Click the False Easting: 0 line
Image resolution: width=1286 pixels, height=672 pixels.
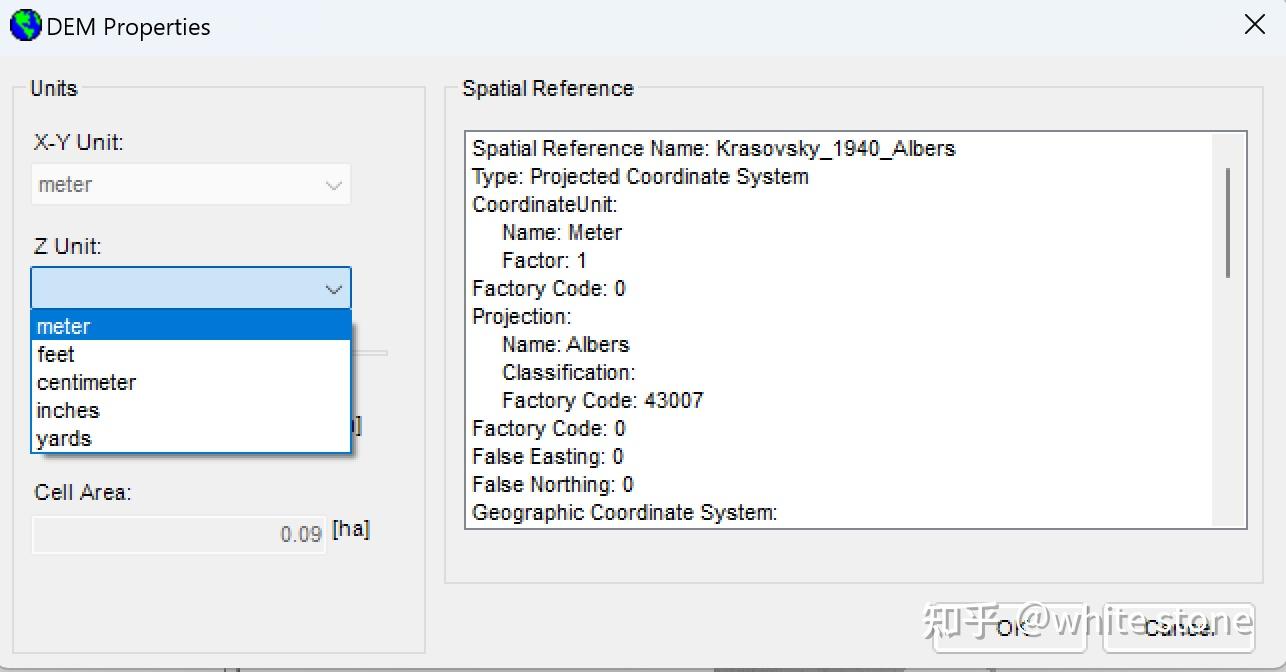pos(548,457)
